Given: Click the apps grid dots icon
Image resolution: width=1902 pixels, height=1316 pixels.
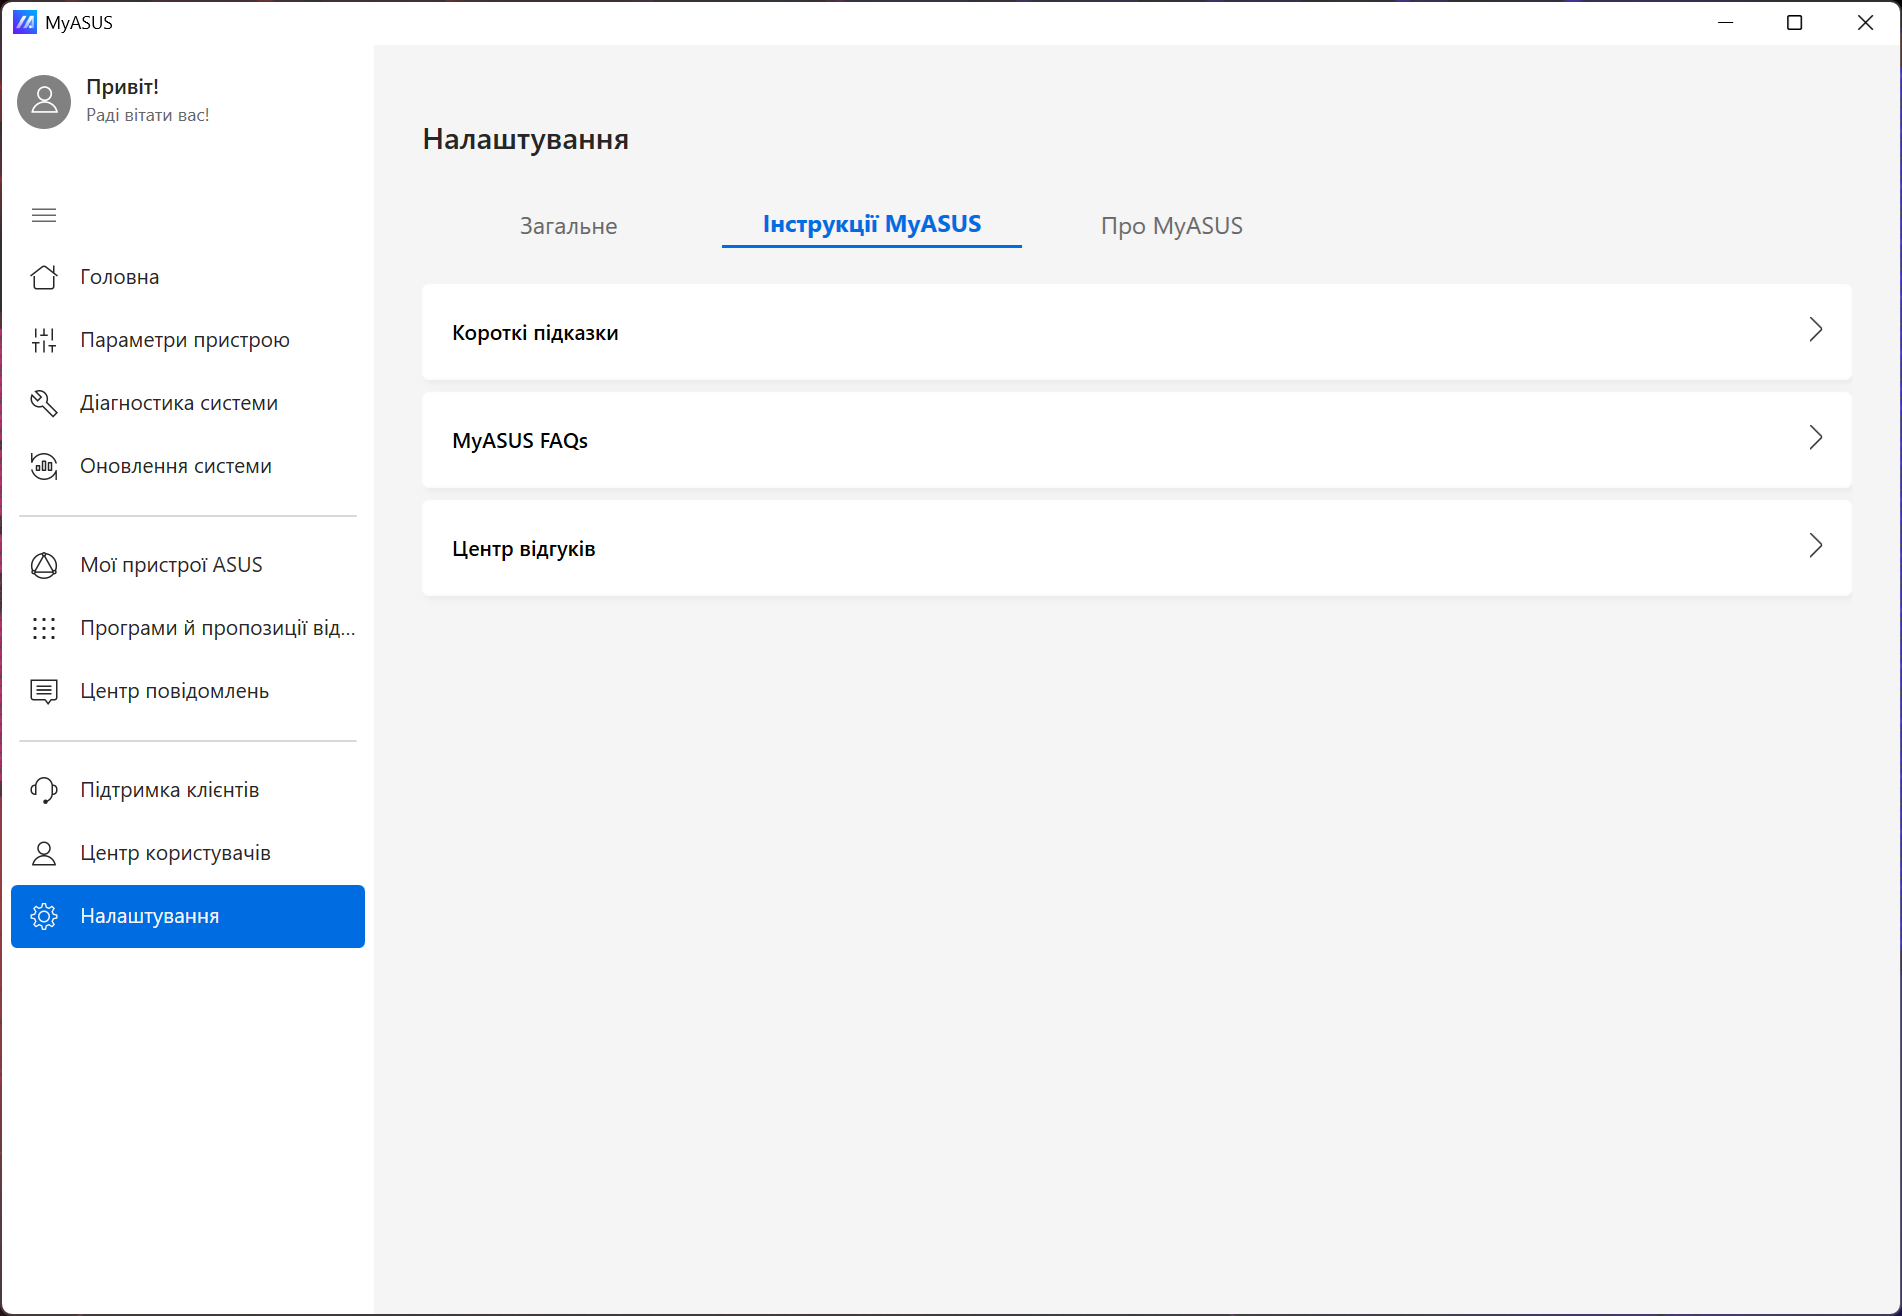Looking at the screenshot, I should (x=44, y=628).
